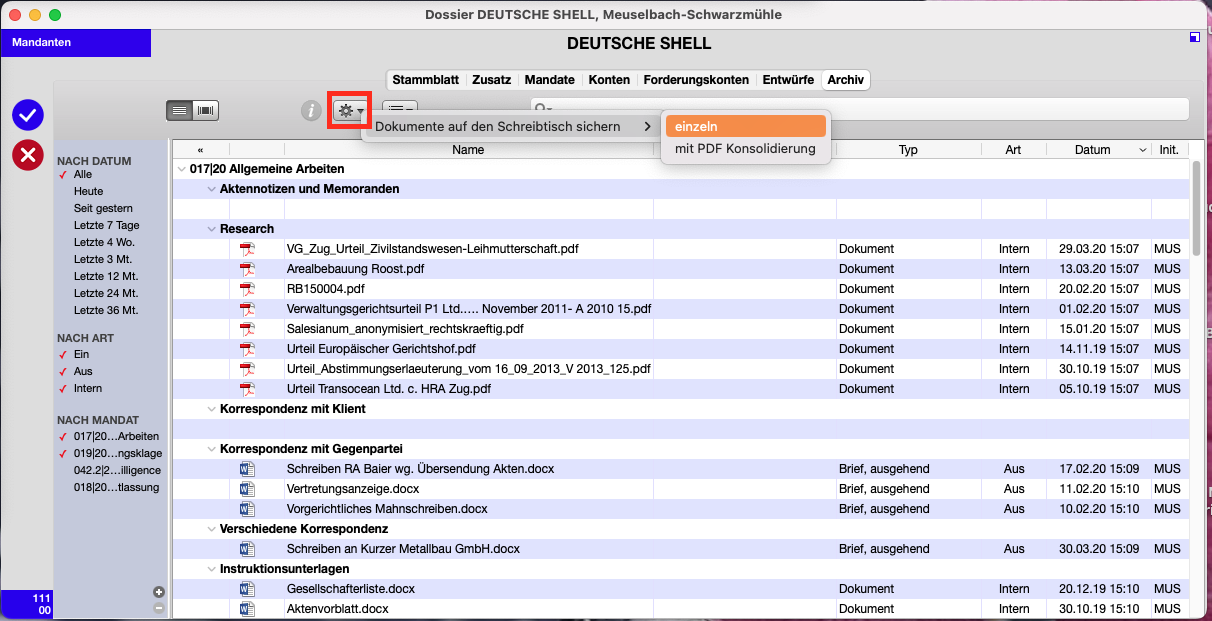Click the Datum column sort arrow
Viewport: 1212px width, 621px height.
click(x=1144, y=150)
